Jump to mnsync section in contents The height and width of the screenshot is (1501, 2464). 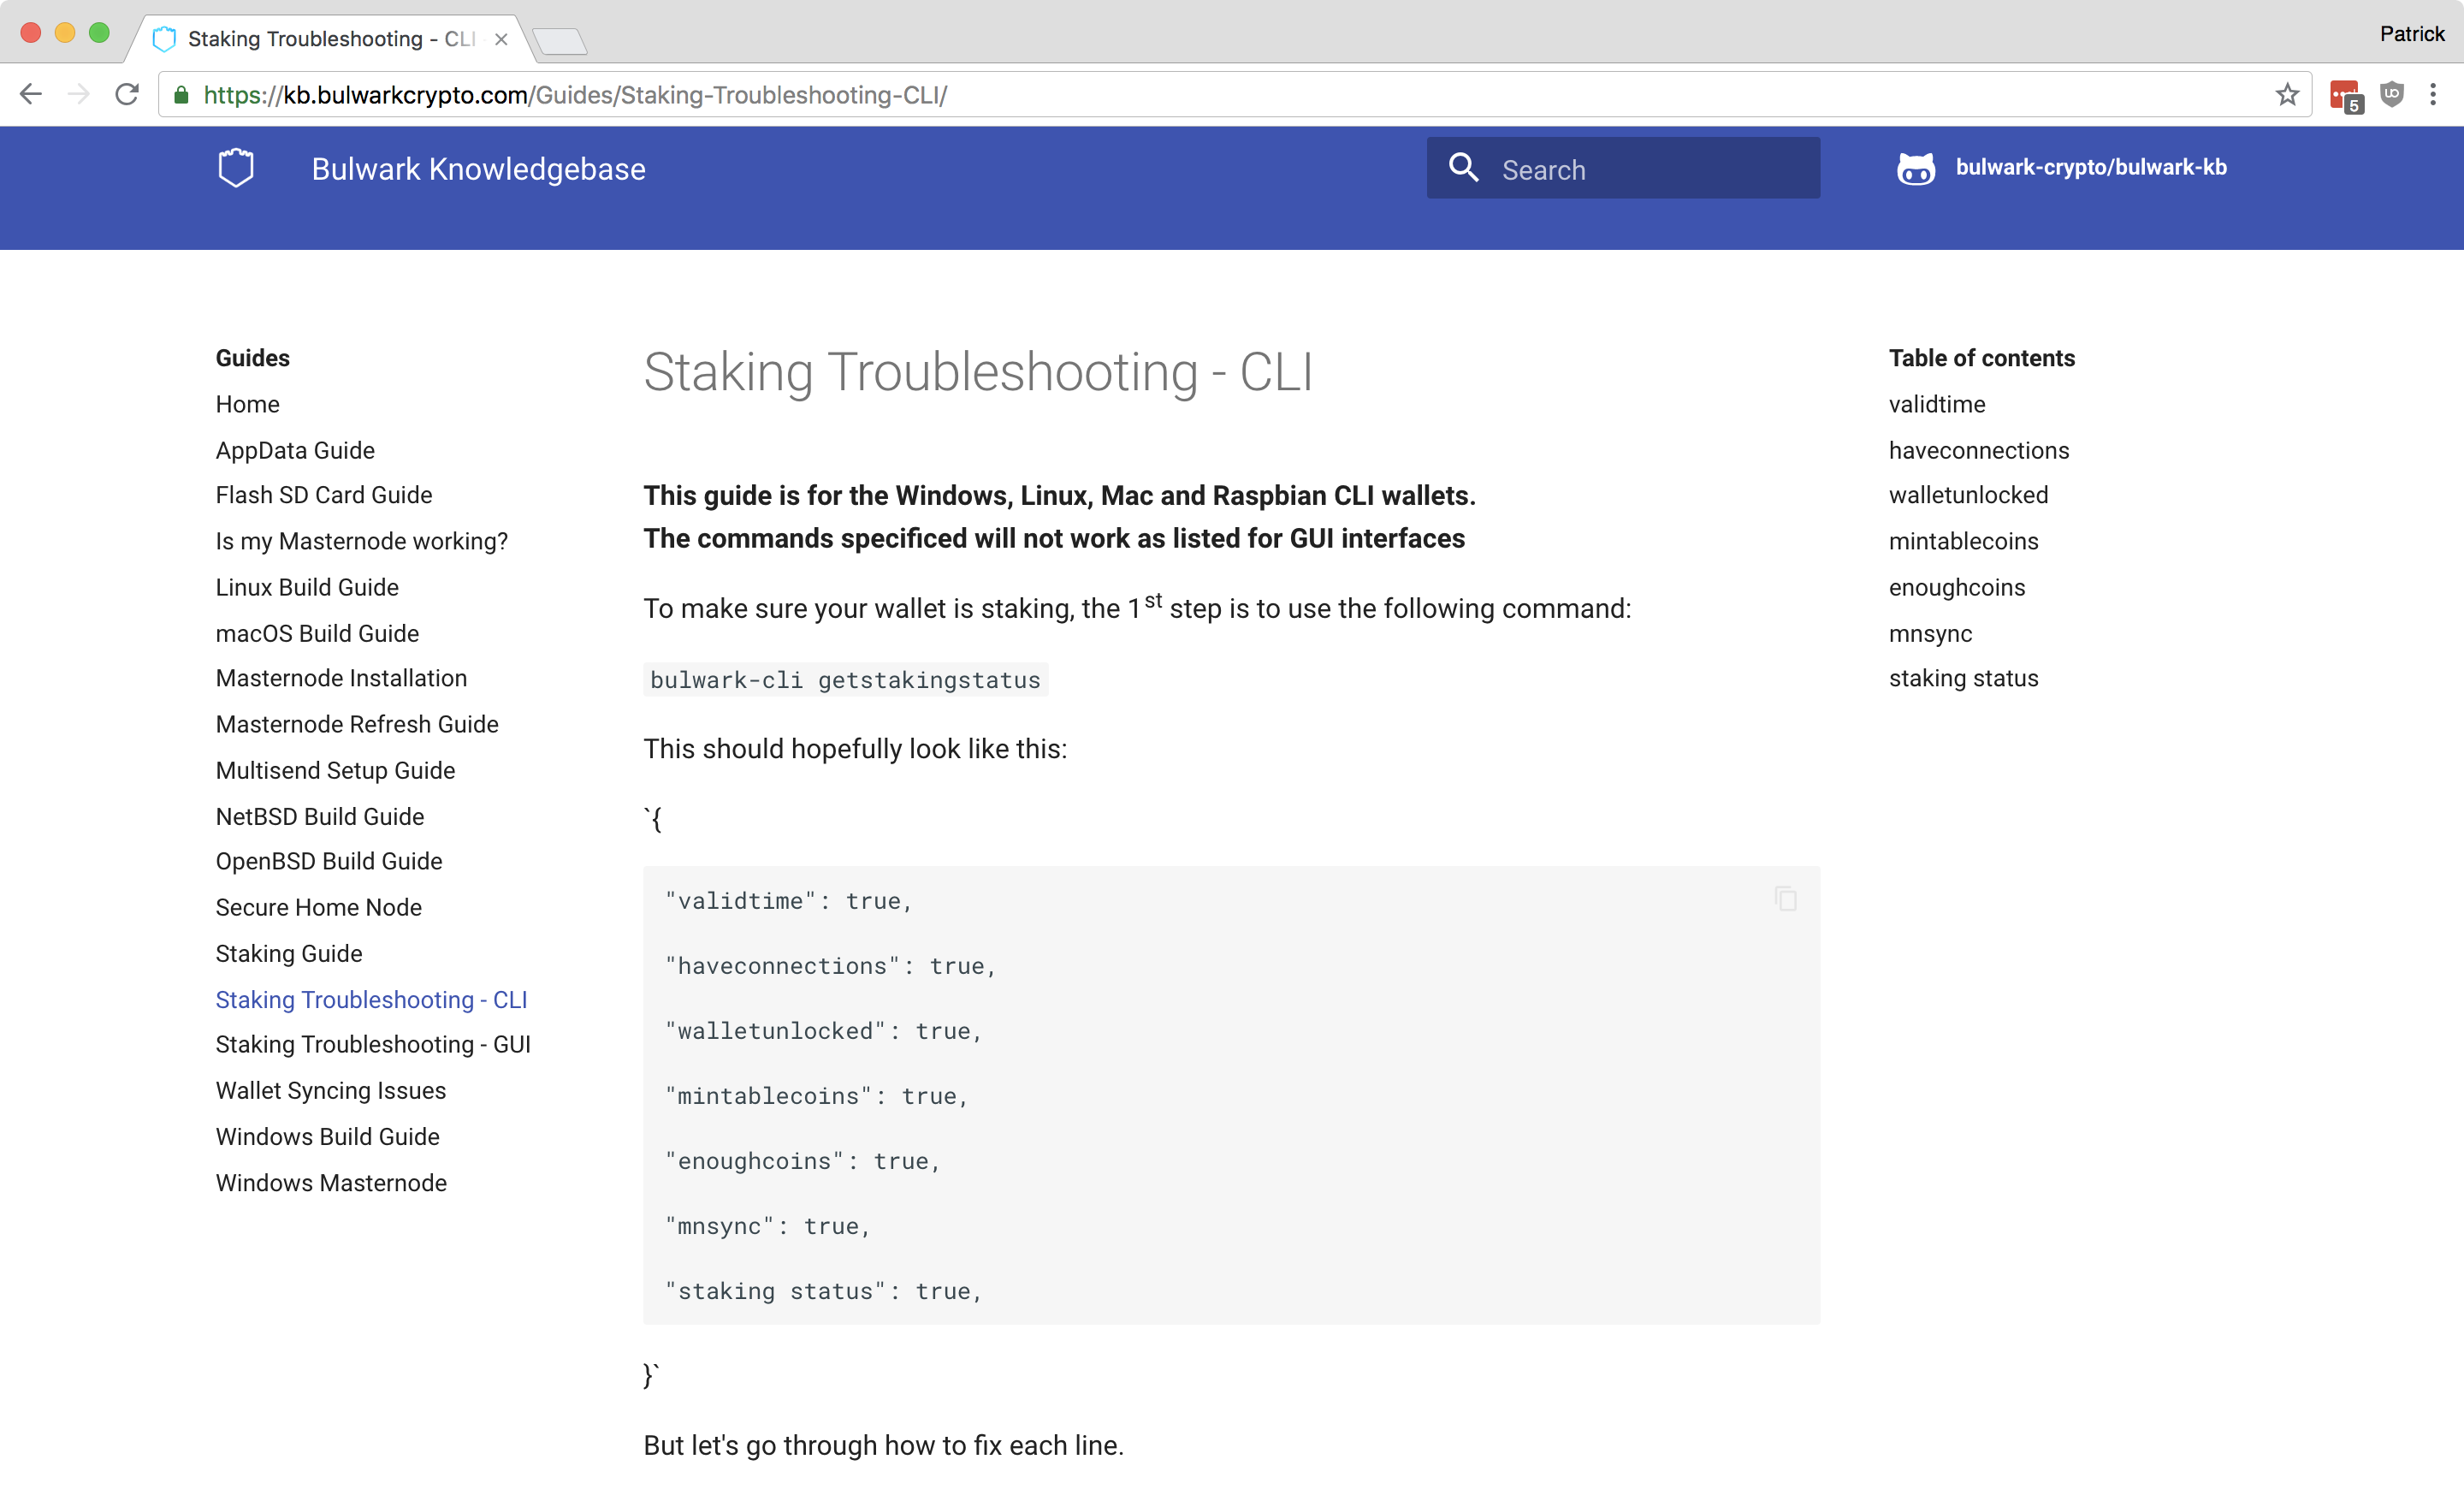[1930, 633]
